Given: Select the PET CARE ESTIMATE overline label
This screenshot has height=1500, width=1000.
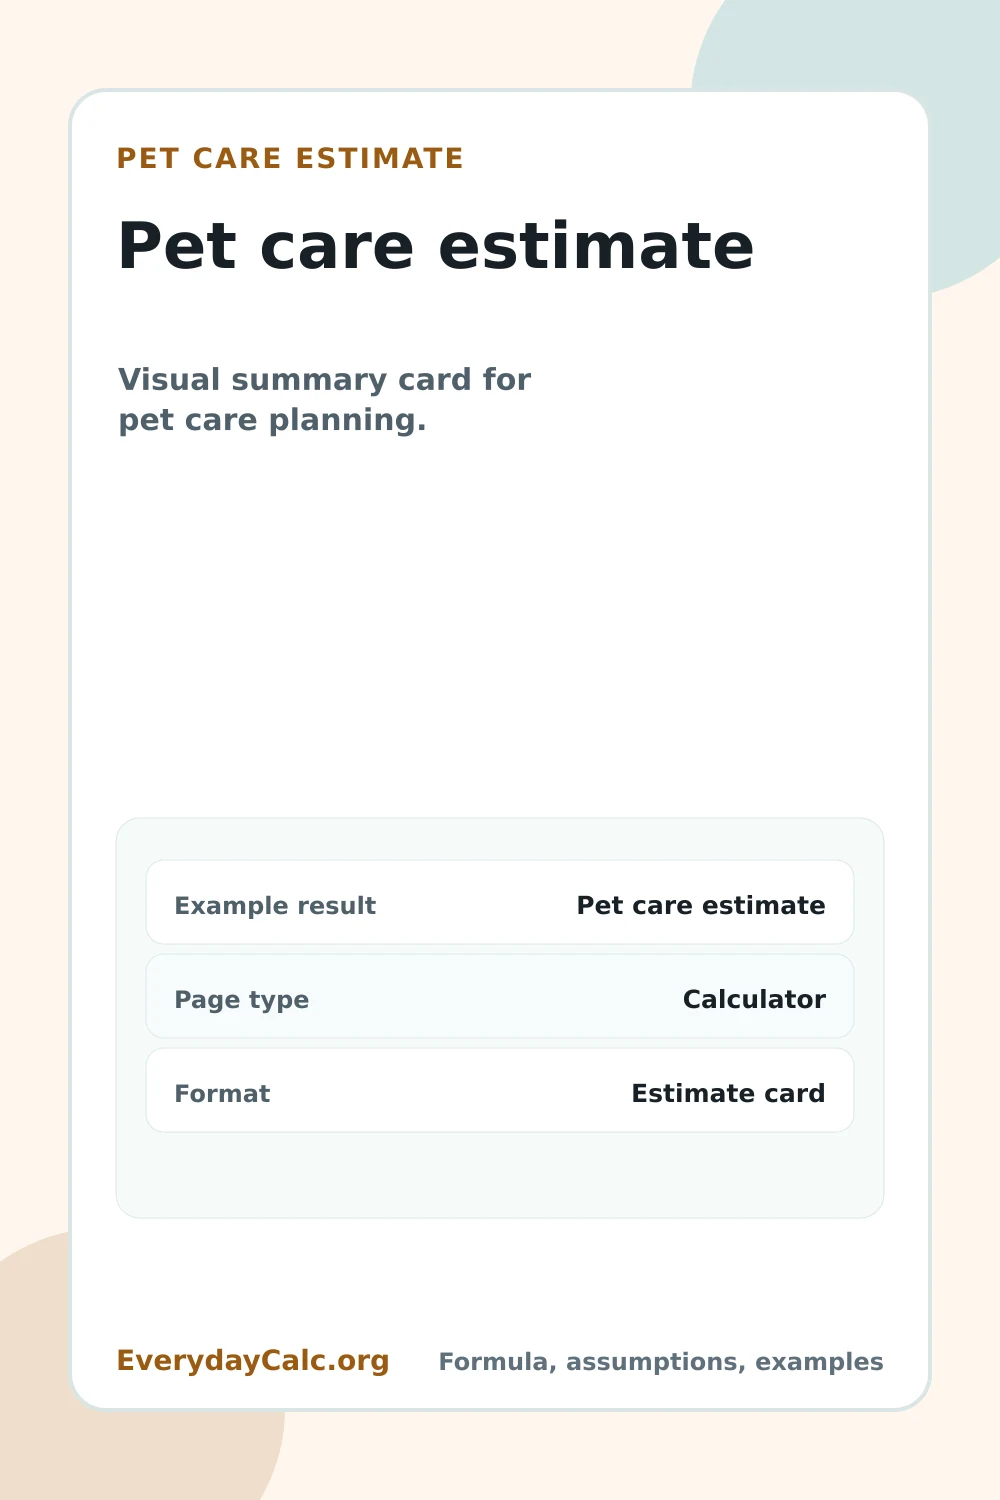Looking at the screenshot, I should click(x=290, y=158).
